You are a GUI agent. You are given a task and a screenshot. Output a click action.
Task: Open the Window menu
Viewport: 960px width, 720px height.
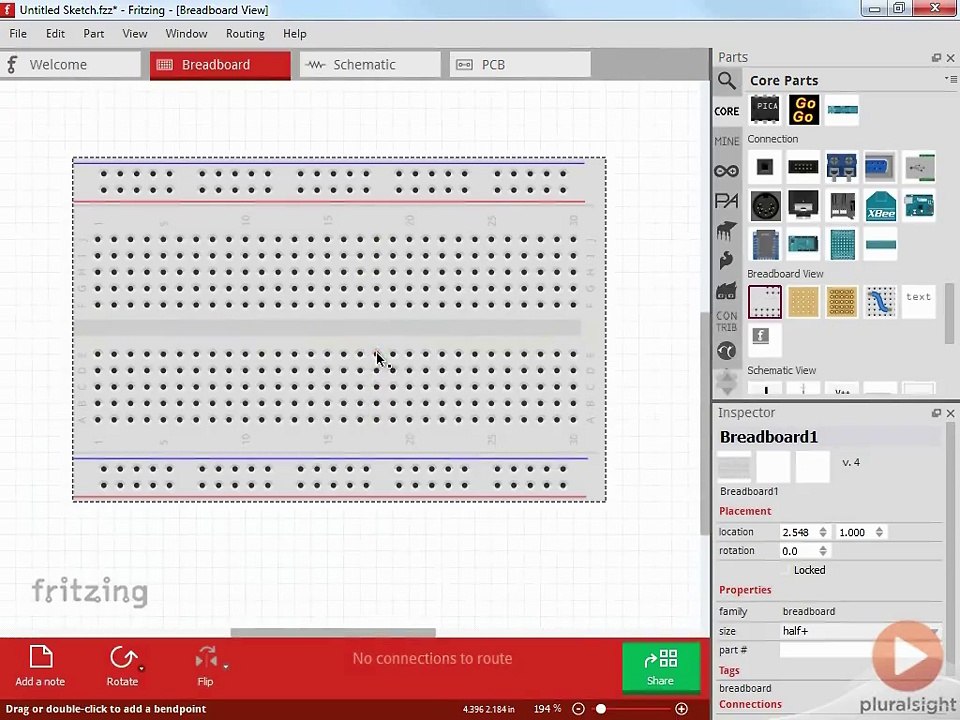(186, 34)
